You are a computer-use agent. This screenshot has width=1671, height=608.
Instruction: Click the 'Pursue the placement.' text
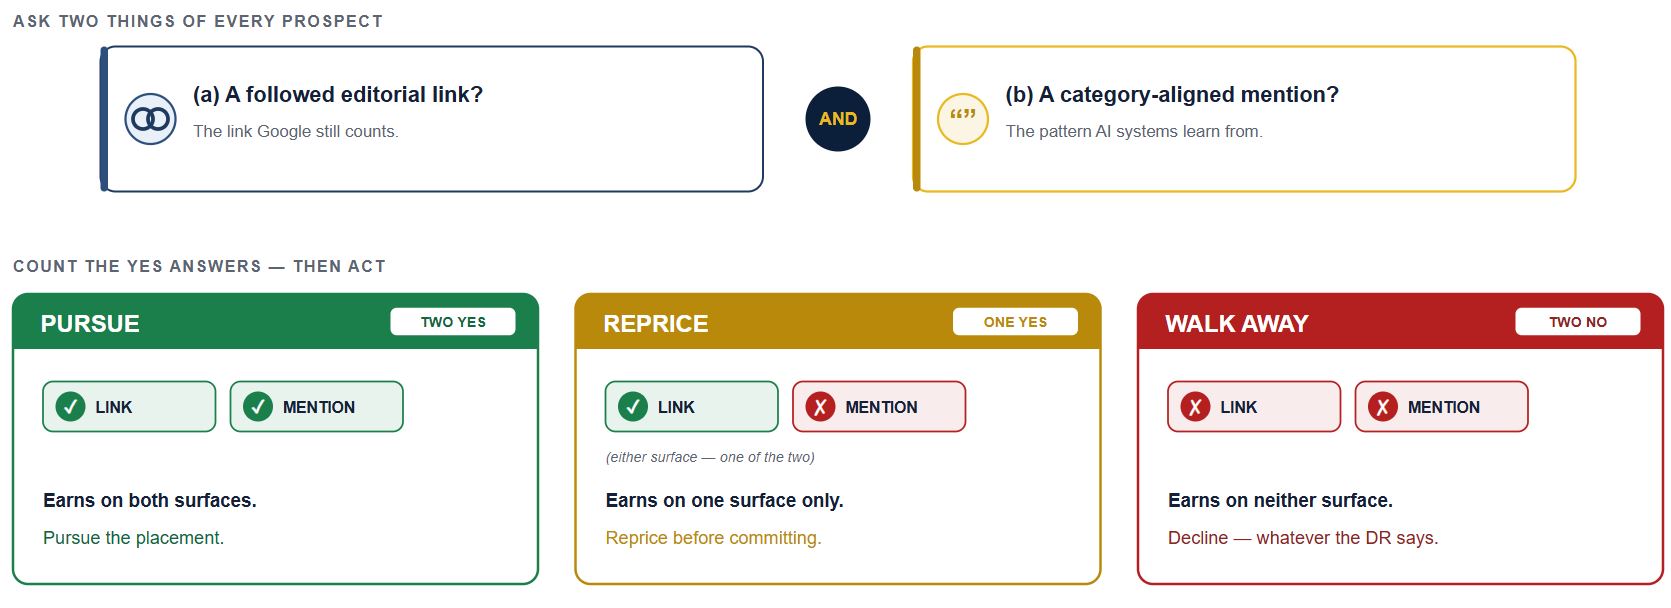133,538
